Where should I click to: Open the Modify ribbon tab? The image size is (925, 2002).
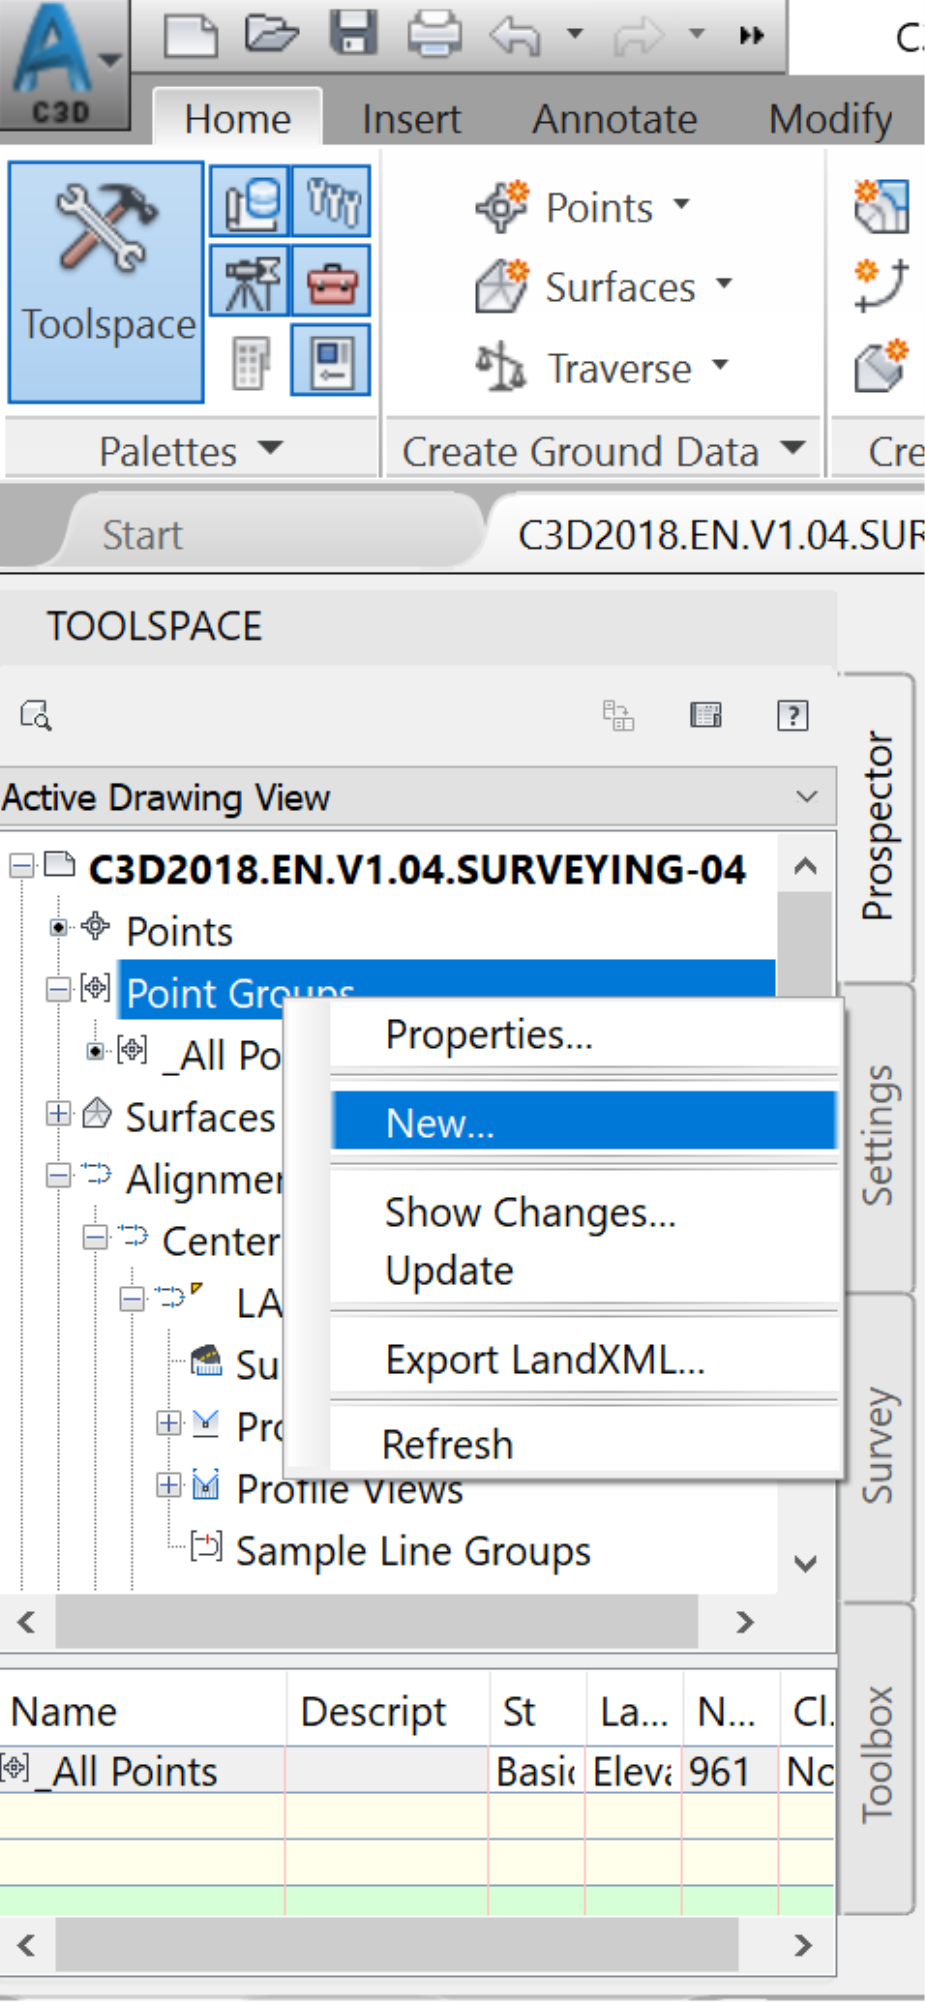(x=830, y=119)
